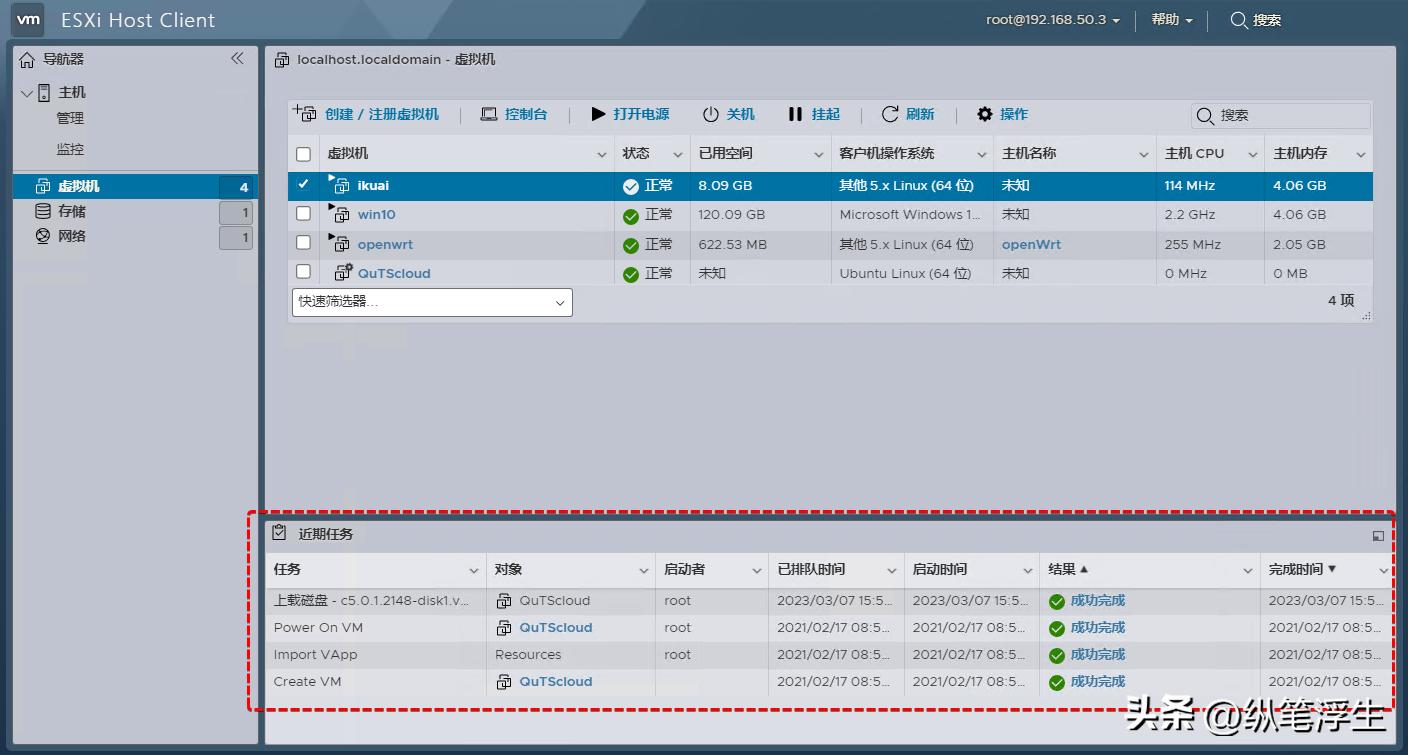Screen dimensions: 1408x755
Task: Click the 挂起 suspend pause icon
Action: coord(795,115)
